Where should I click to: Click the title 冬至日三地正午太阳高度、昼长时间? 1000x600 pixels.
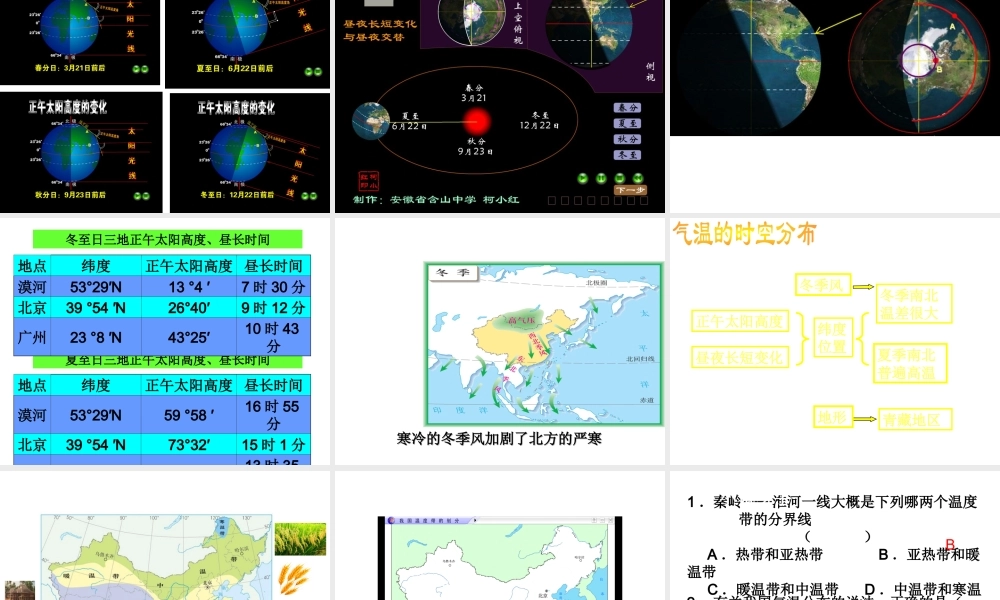(x=168, y=240)
